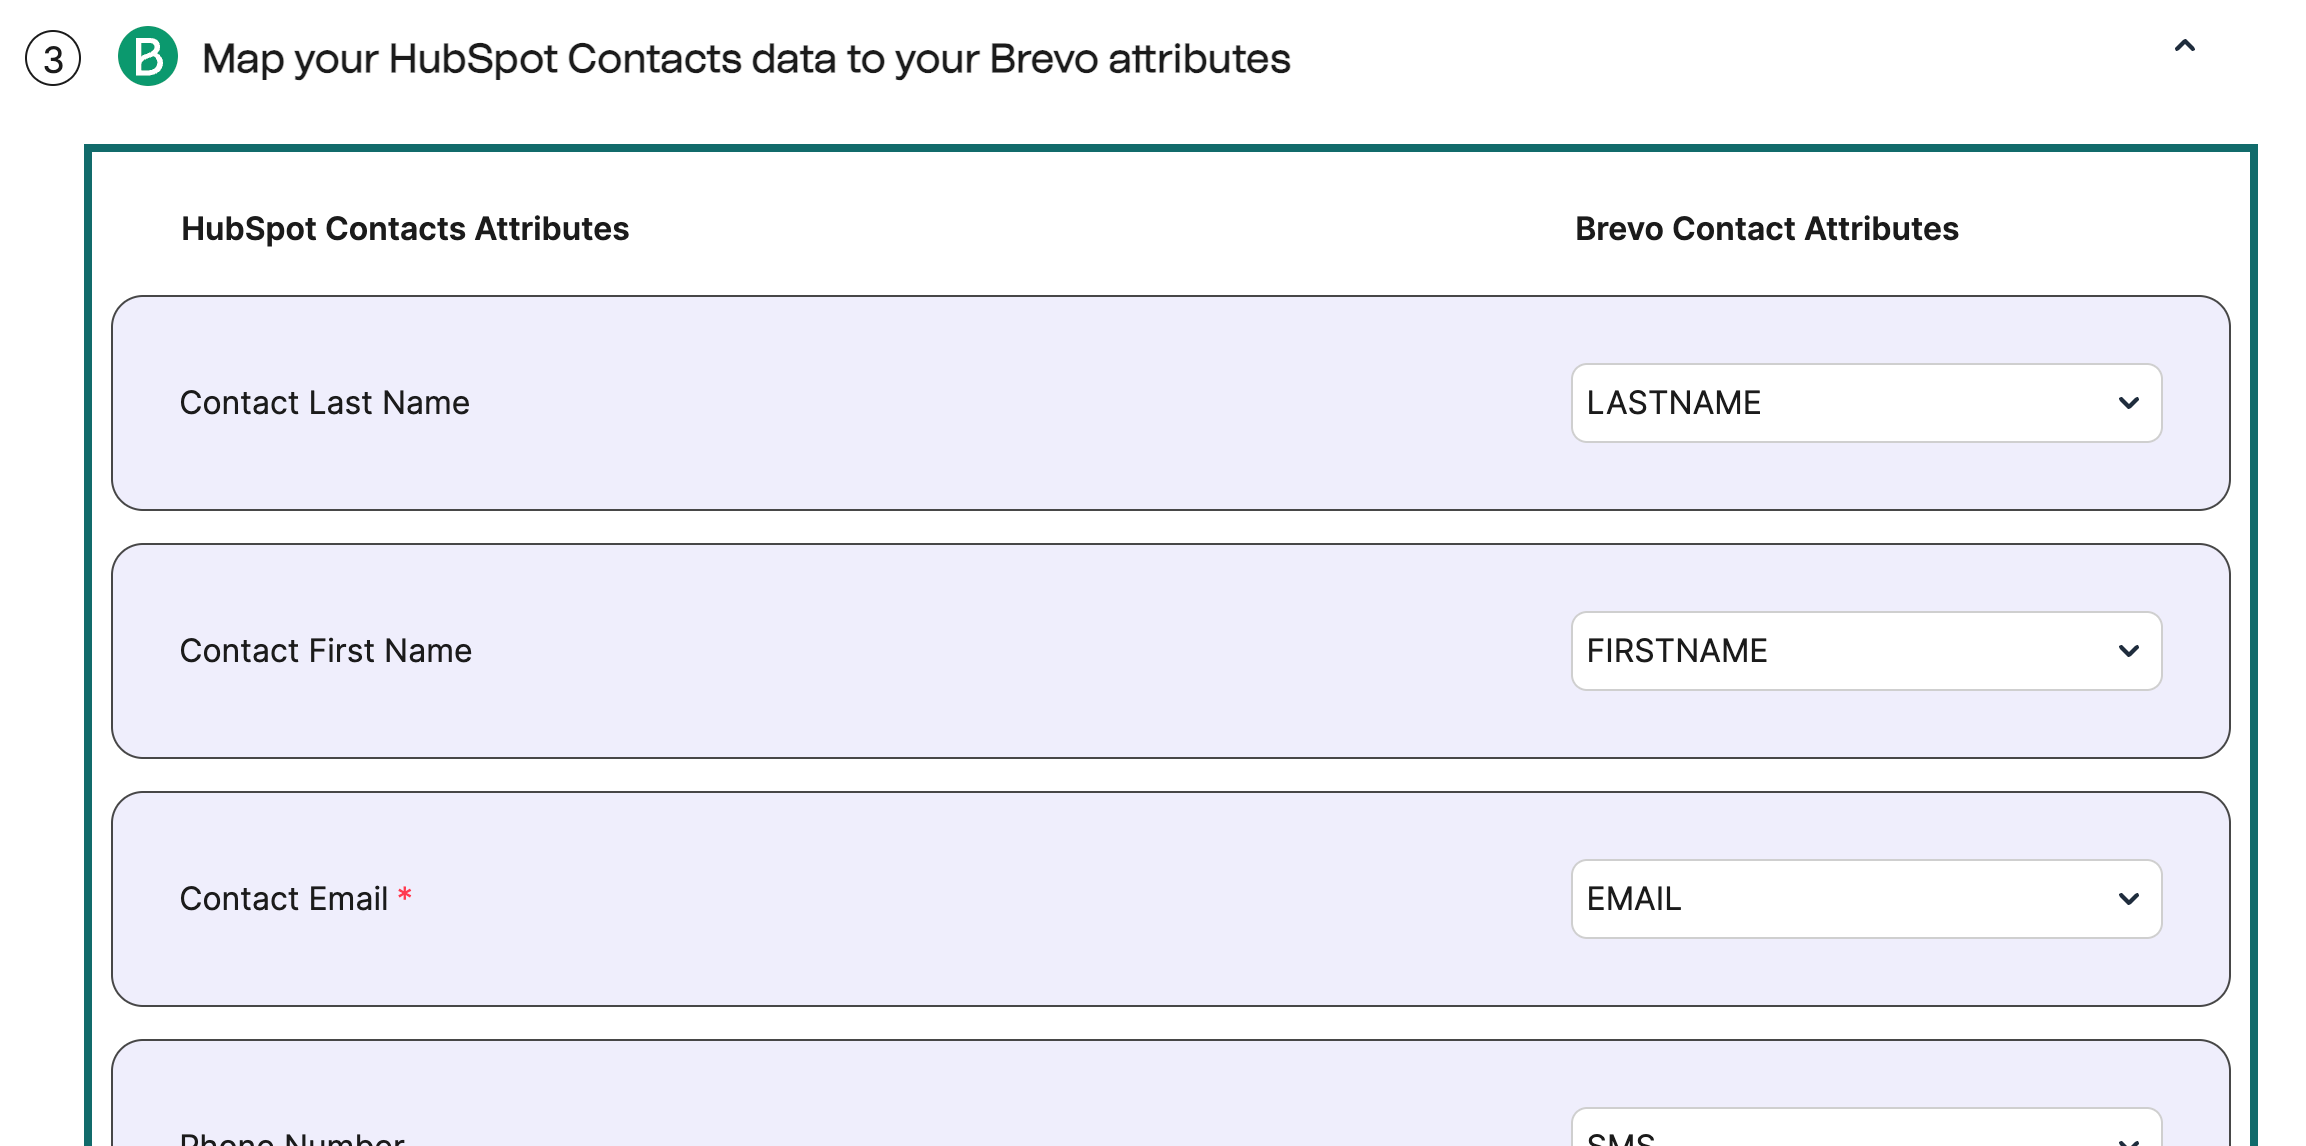Viewport: 2306px width, 1146px height.
Task: Collapse the mapping section with the top chevron
Action: [x=2185, y=47]
